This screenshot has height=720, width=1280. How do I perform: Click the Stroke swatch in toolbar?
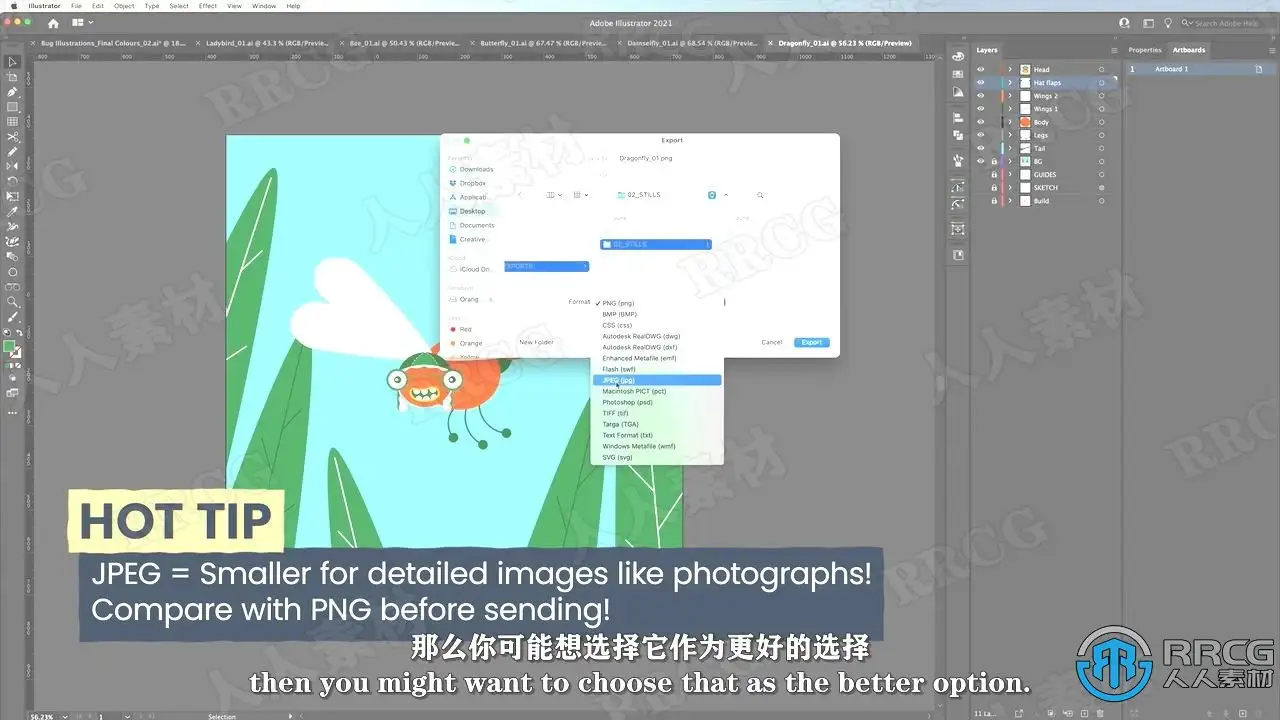[x=16, y=354]
